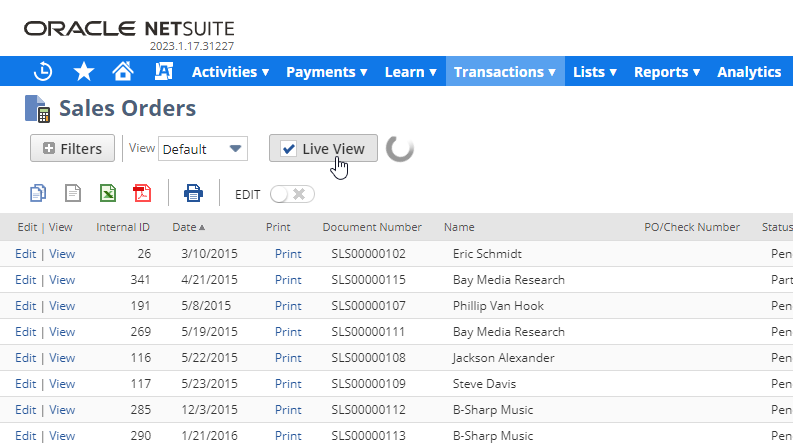Viewport: 793px width, 446px height.
Task: Edit the Phillip Van Hook order
Action: click(x=25, y=306)
